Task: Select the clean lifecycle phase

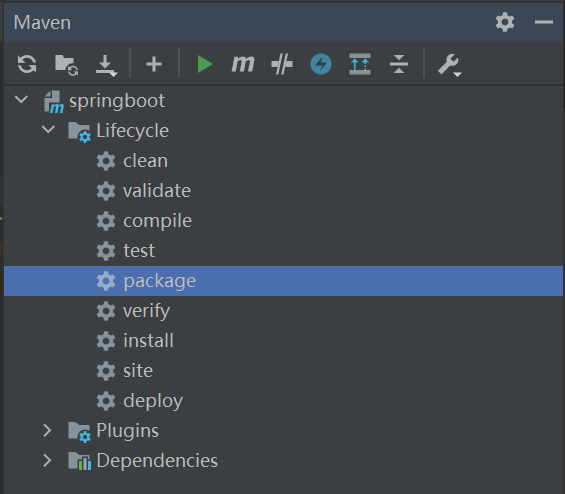Action: pos(146,161)
